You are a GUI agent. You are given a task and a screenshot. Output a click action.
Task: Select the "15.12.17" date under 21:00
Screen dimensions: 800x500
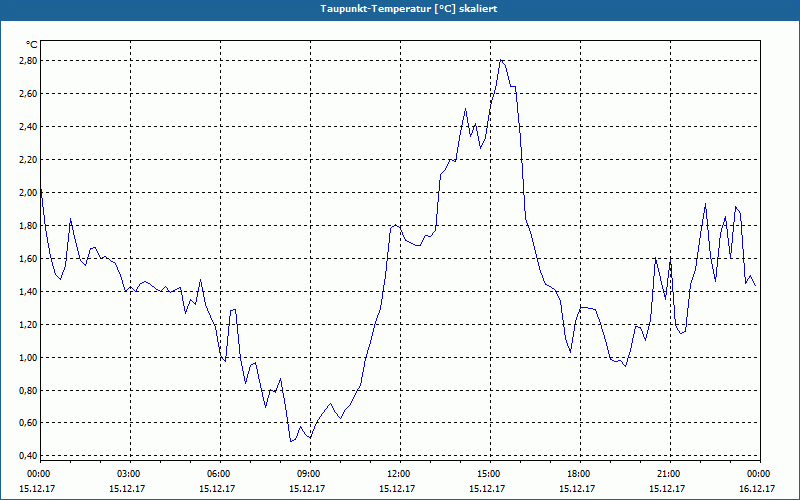(667, 488)
